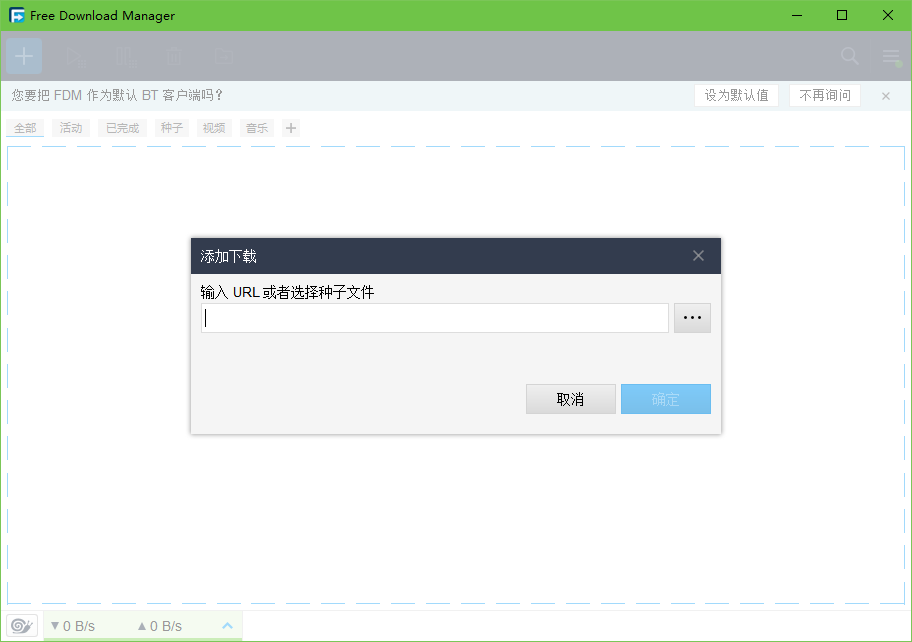The image size is (912, 642).
Task: Open the downloads folder icon
Action: tap(223, 56)
